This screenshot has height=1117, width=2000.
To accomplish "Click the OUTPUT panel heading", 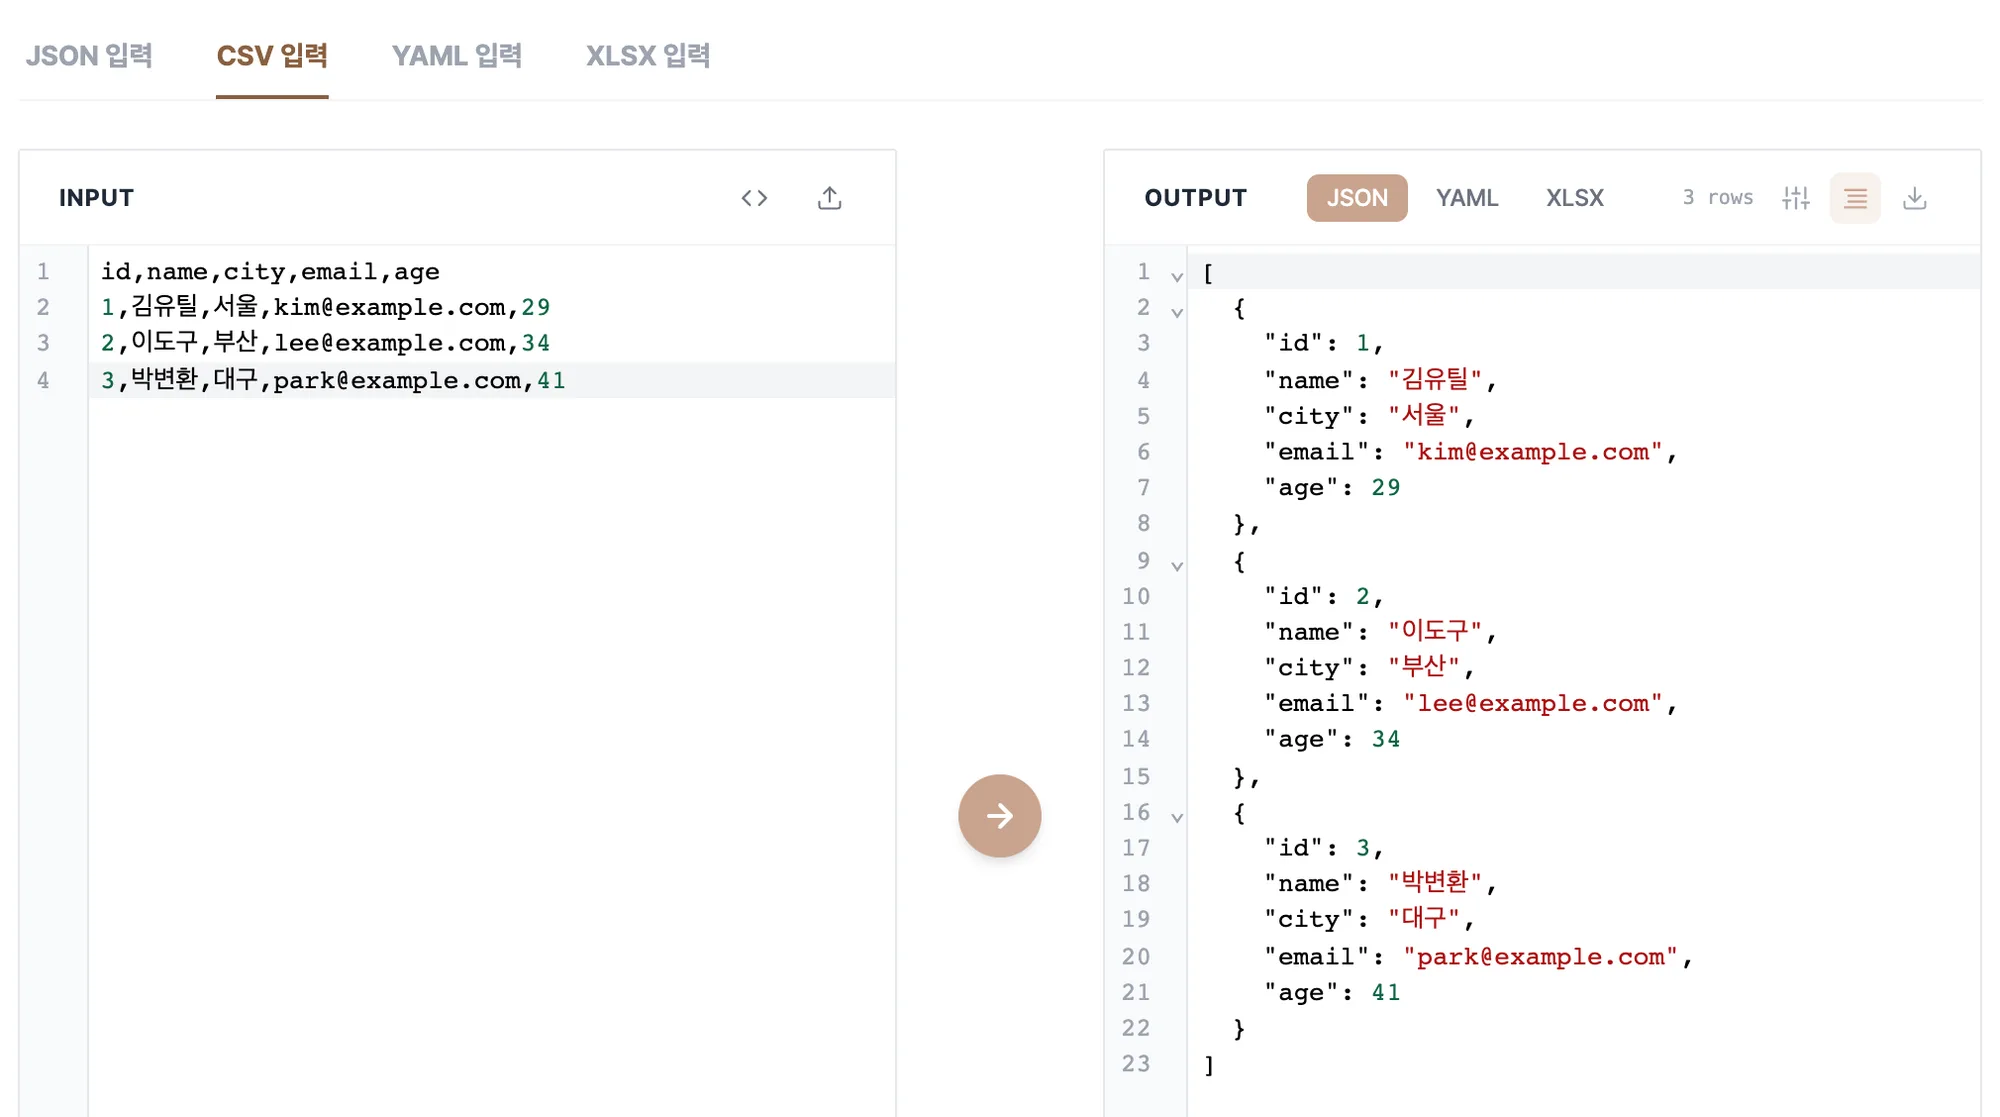I will (x=1196, y=198).
